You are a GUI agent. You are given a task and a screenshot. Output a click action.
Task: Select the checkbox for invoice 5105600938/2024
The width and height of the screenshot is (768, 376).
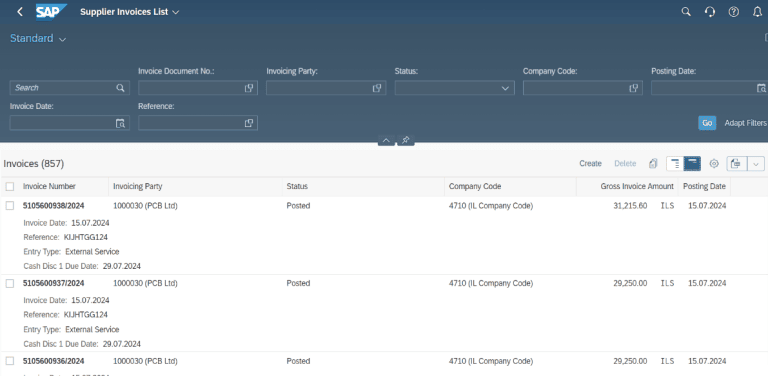pyautogui.click(x=10, y=206)
